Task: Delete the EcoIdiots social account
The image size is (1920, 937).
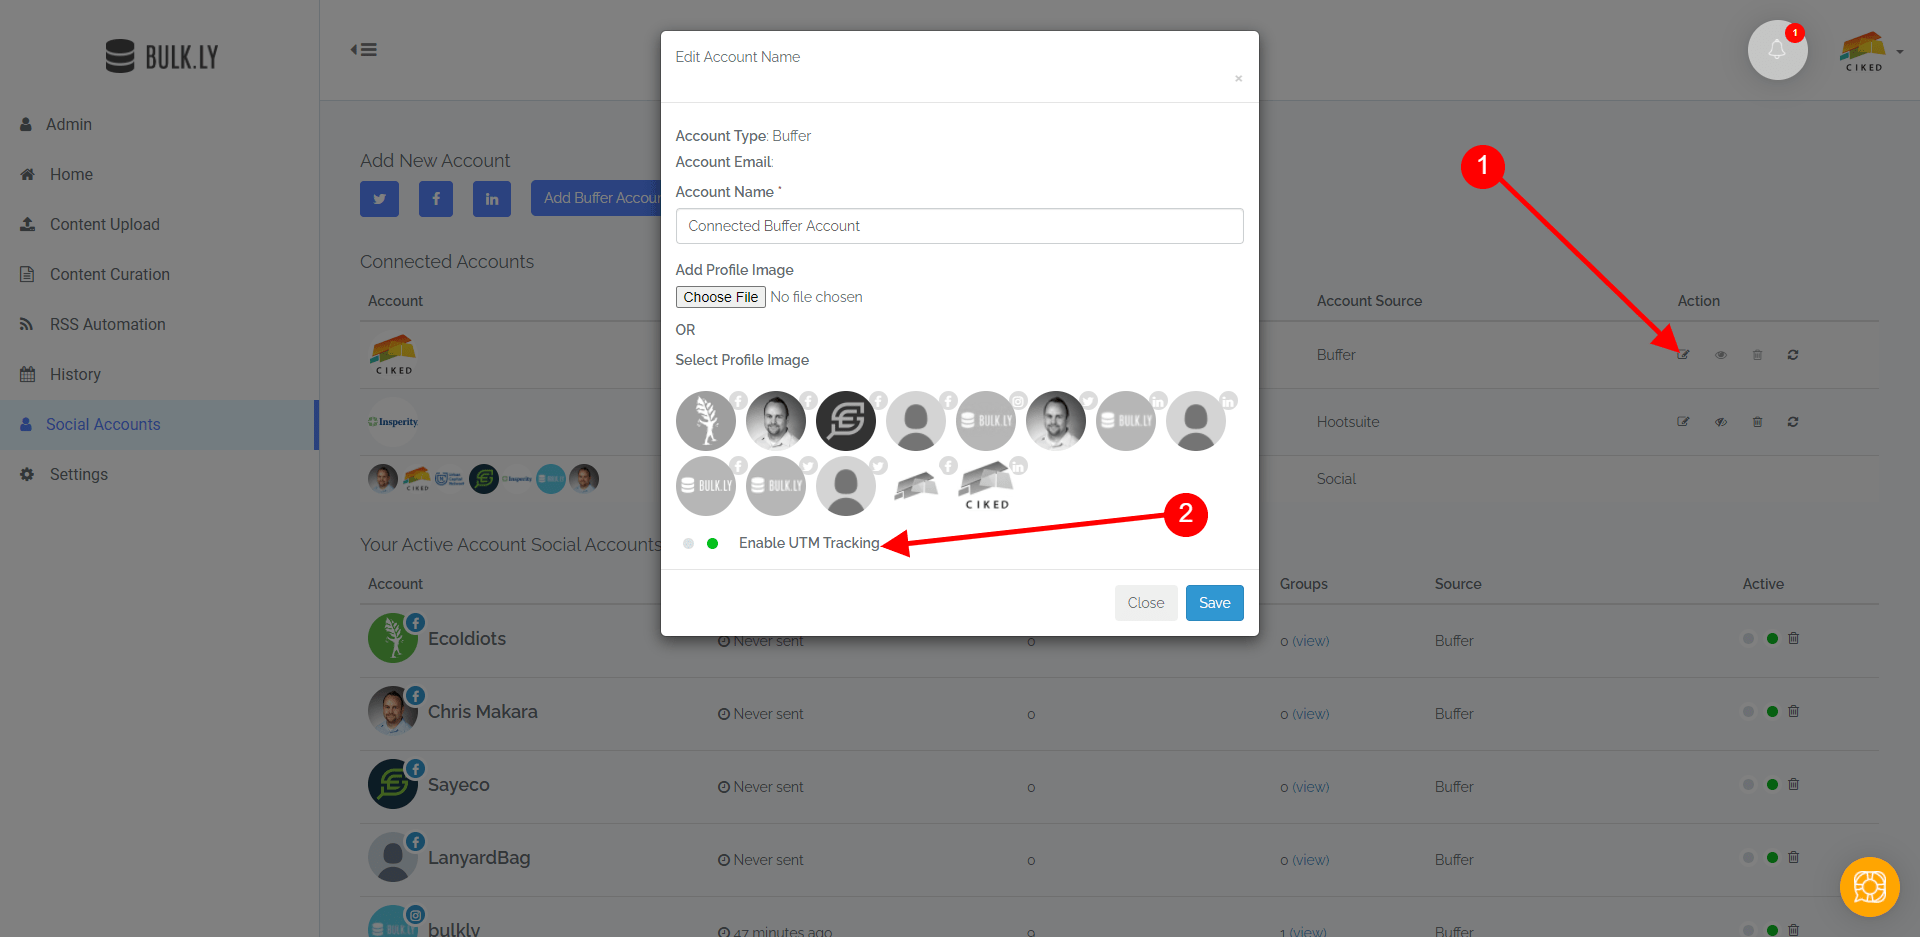Action: tap(1794, 638)
